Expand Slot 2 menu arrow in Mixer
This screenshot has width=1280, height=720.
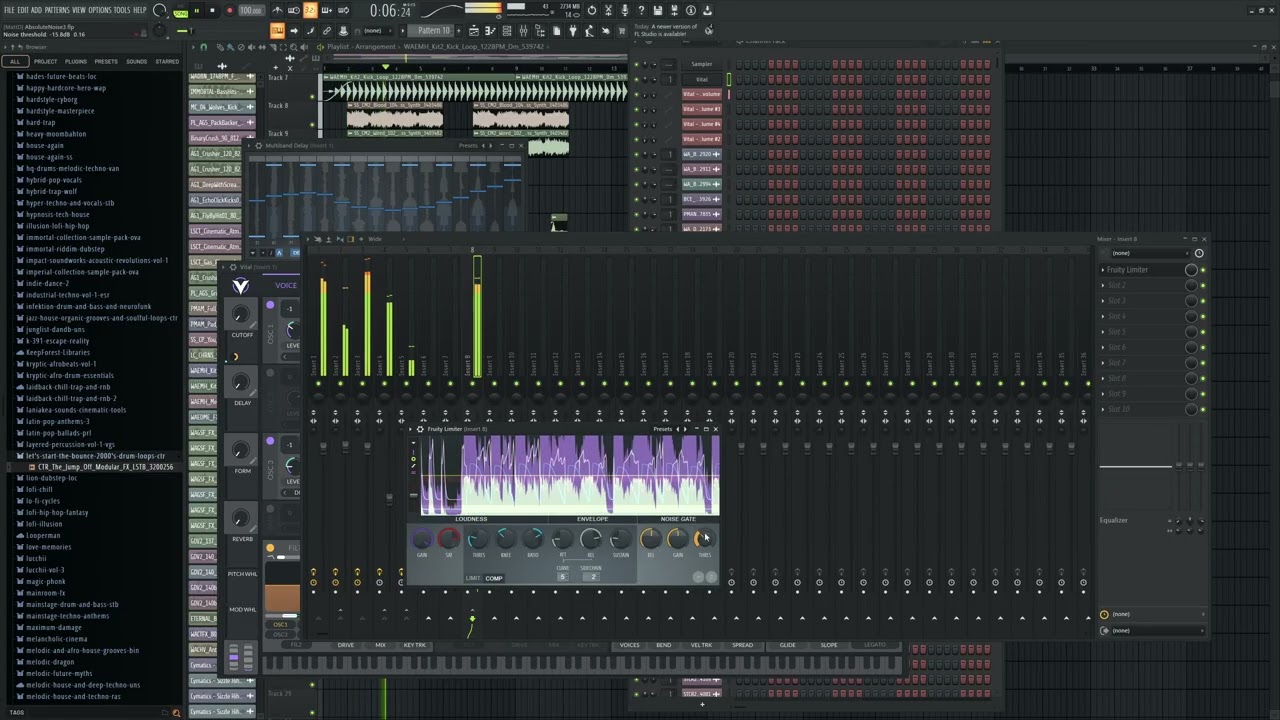click(1103, 285)
